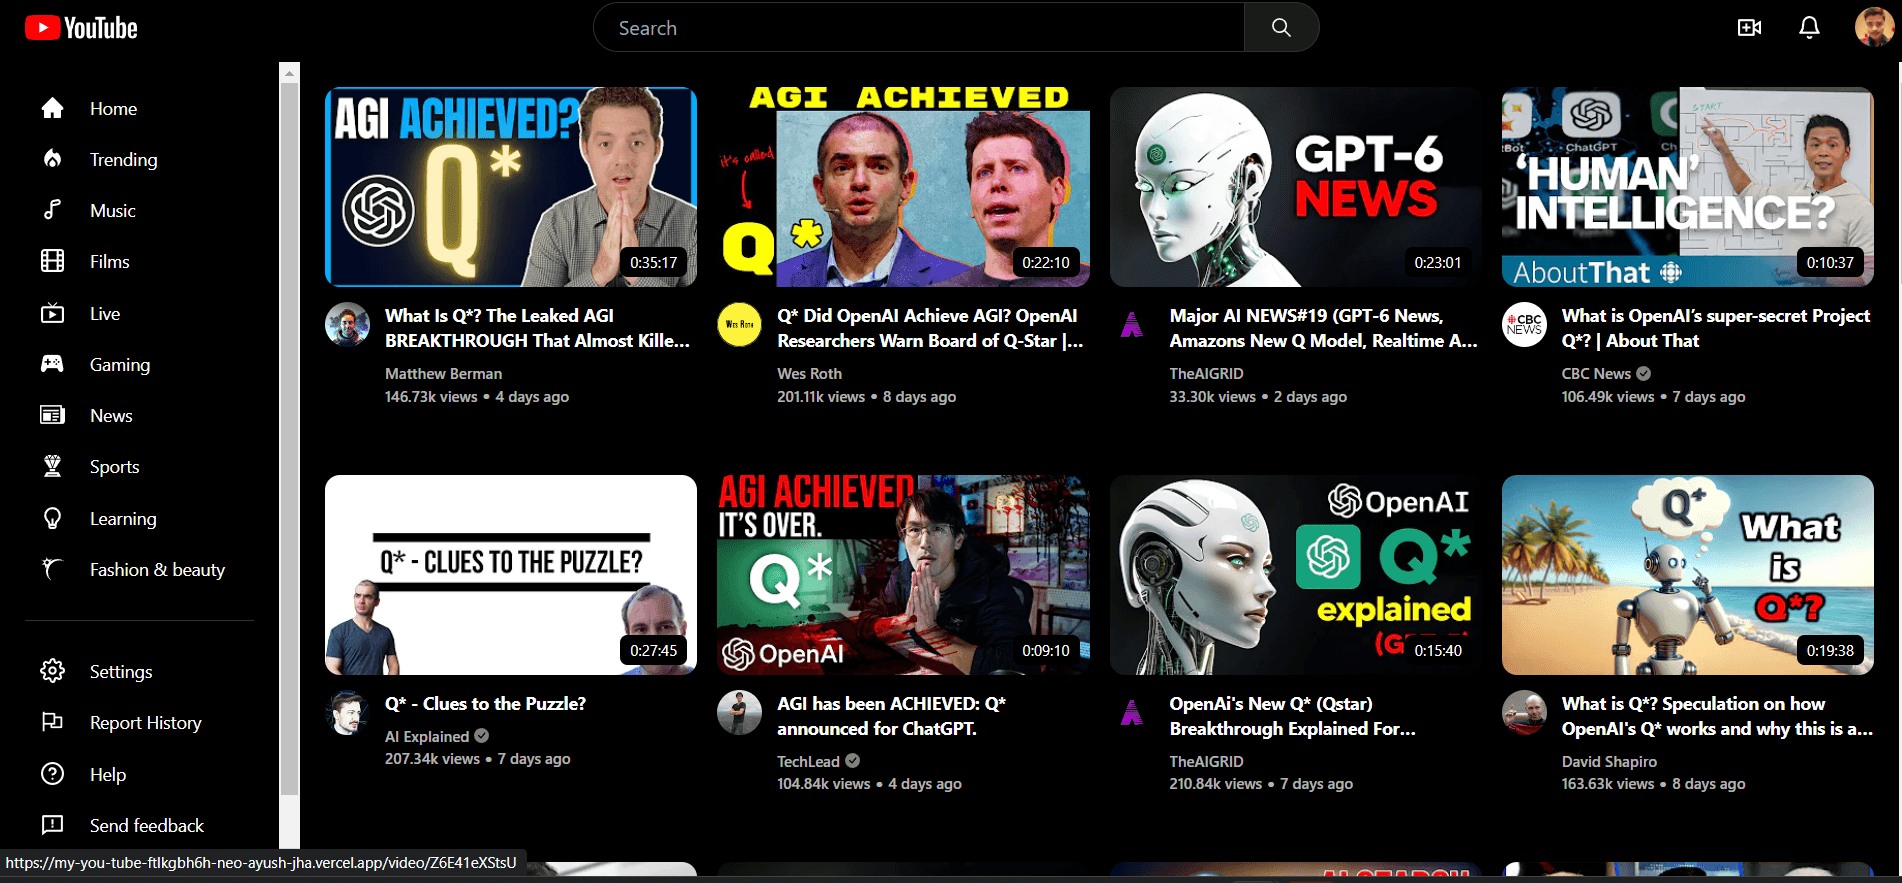1902x883 pixels.
Task: Select Fashion & beauty in the sidebar
Action: click(157, 569)
